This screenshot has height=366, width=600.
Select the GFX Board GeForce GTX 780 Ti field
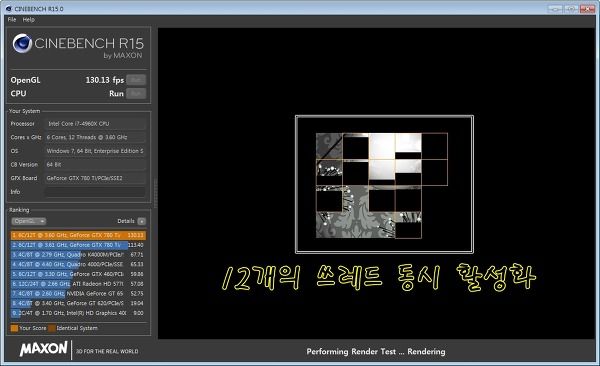coord(95,178)
